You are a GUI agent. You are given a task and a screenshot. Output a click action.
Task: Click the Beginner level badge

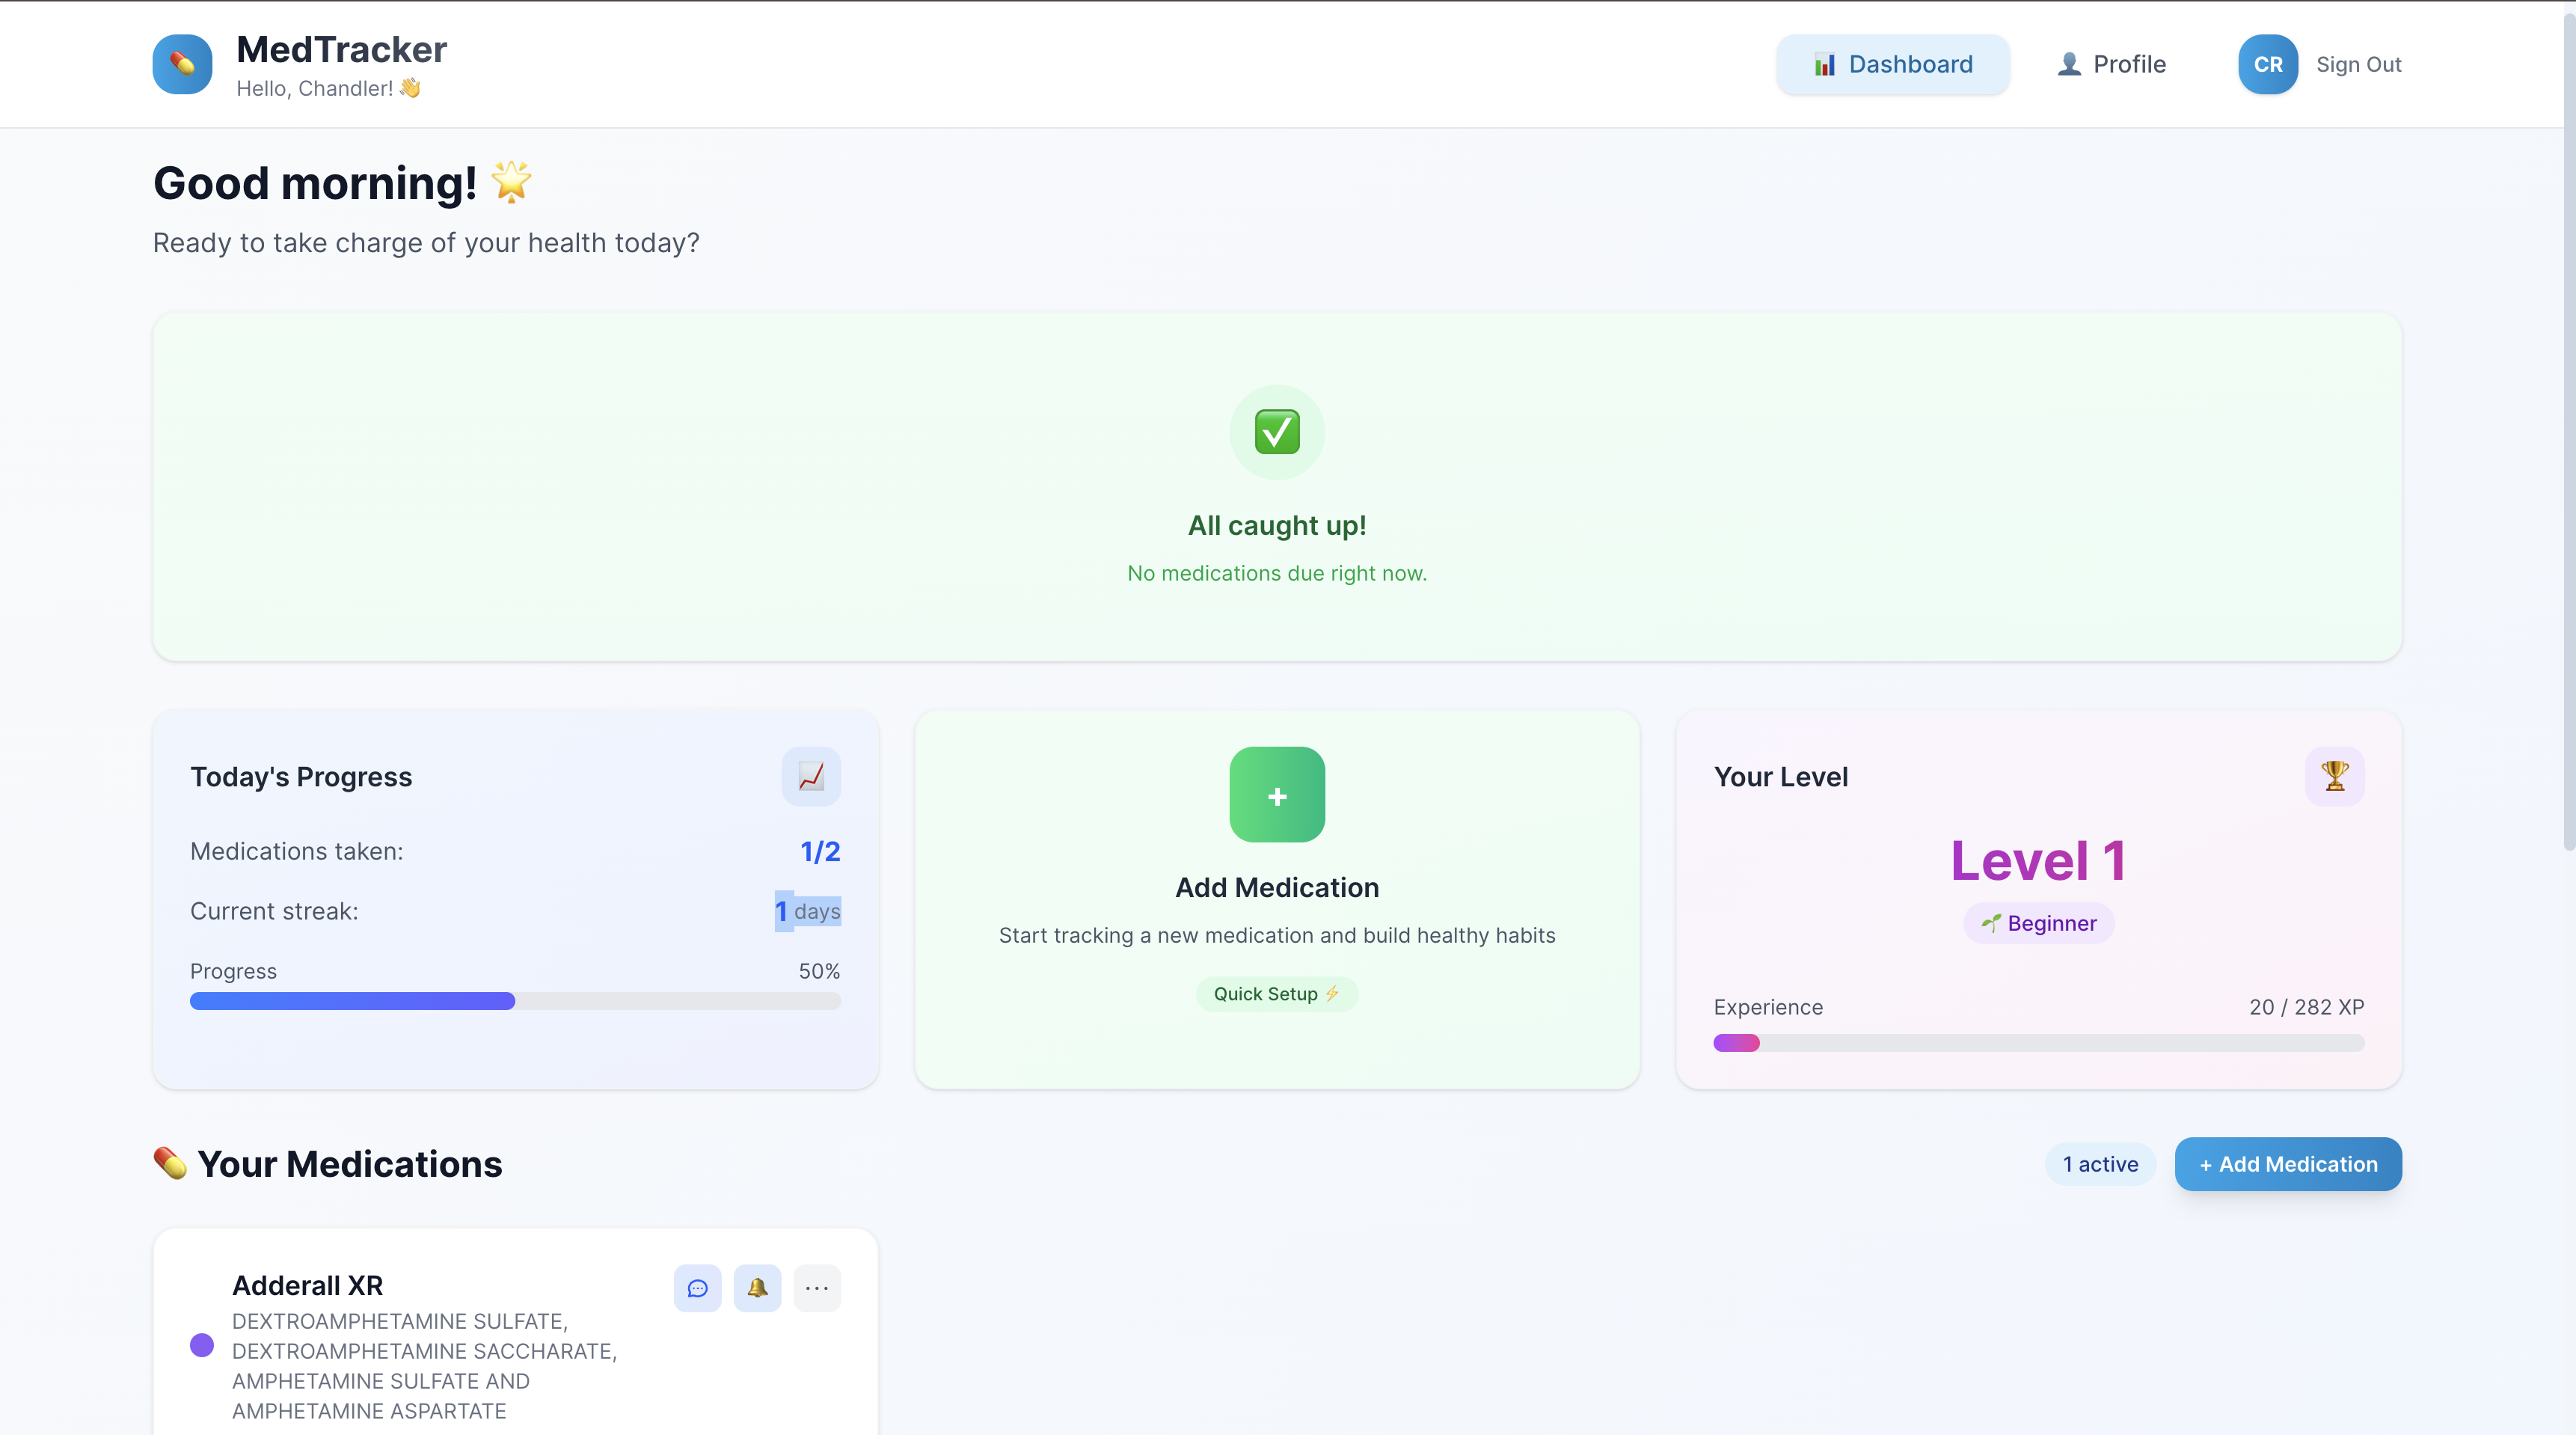click(x=2038, y=923)
